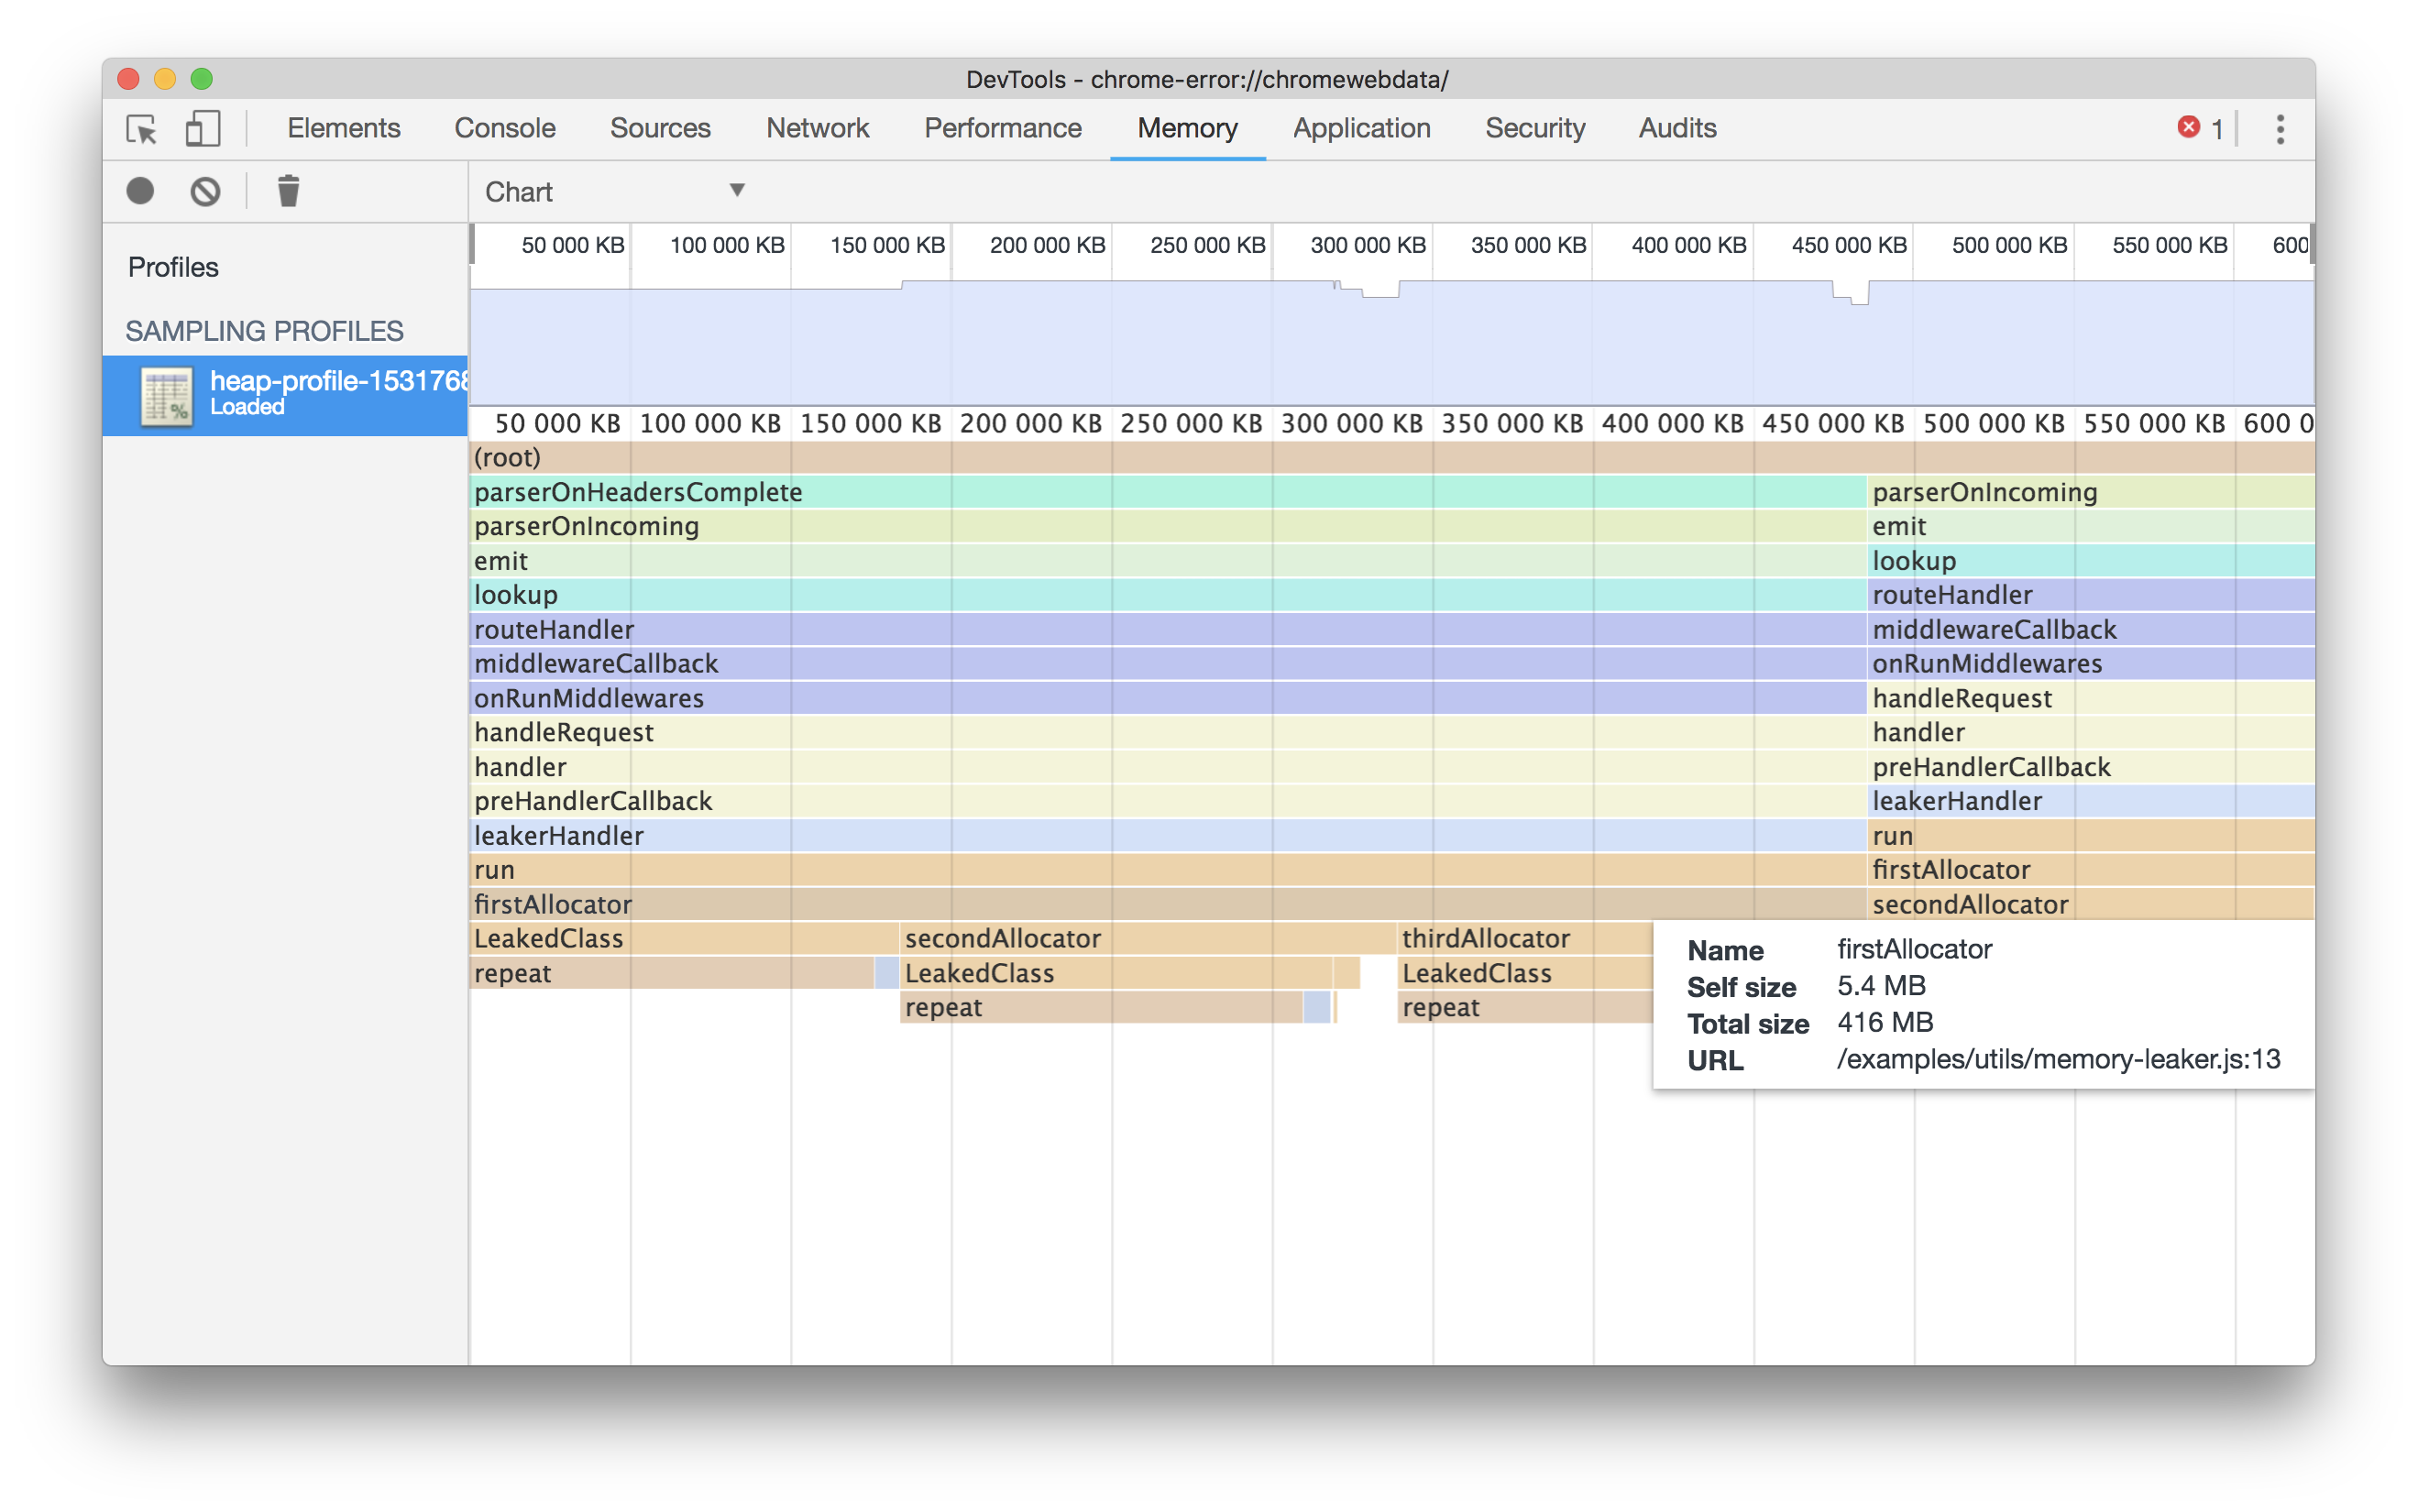2418x1512 pixels.
Task: Toggle the device toolbar icon
Action: 203,129
